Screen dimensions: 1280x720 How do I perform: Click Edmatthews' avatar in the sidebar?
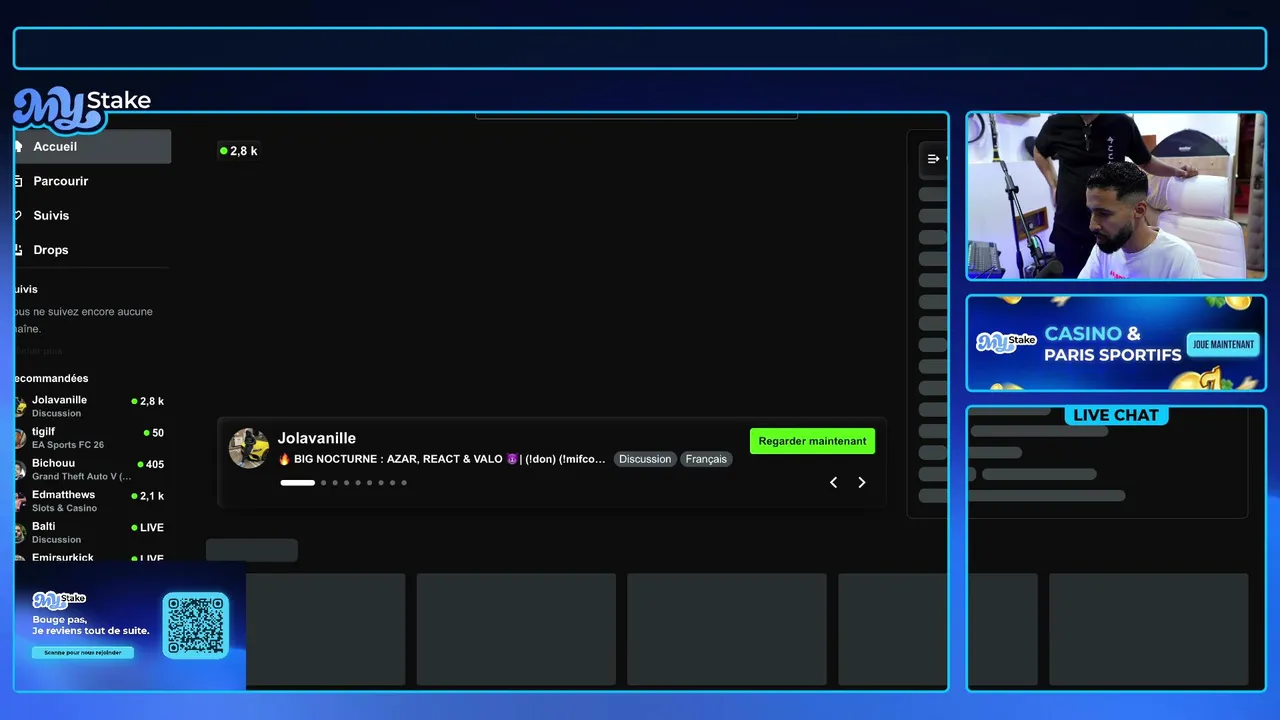point(19,501)
